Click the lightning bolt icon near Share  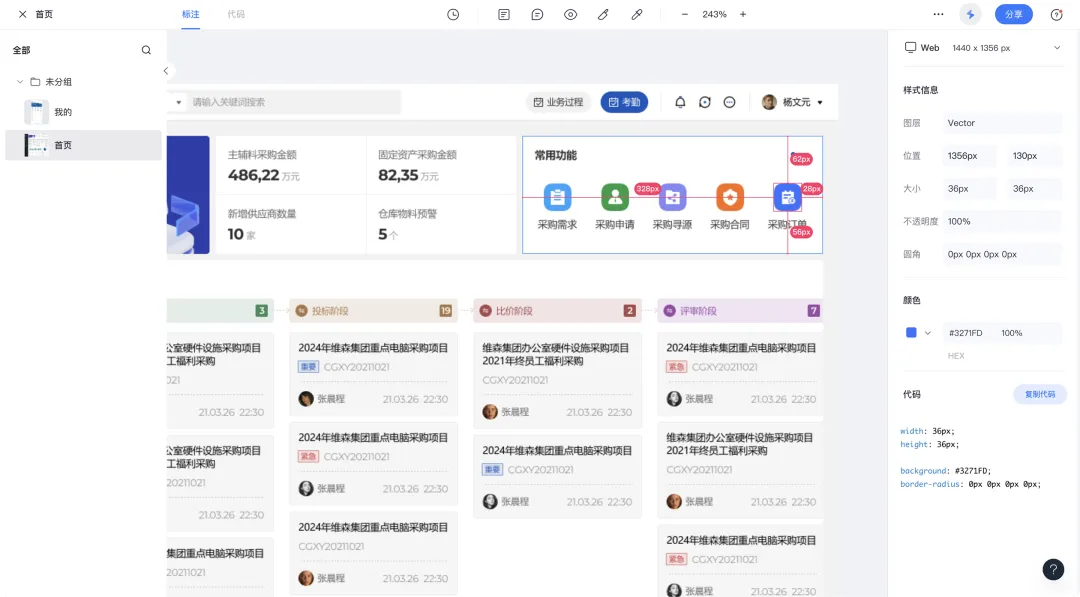(970, 14)
